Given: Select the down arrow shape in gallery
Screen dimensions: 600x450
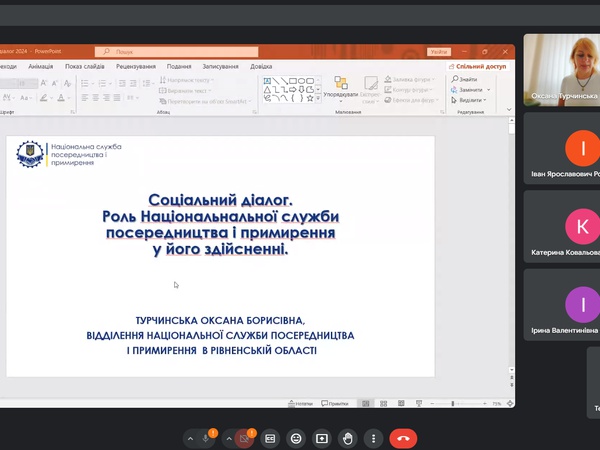Looking at the screenshot, I should pyautogui.click(x=302, y=90).
